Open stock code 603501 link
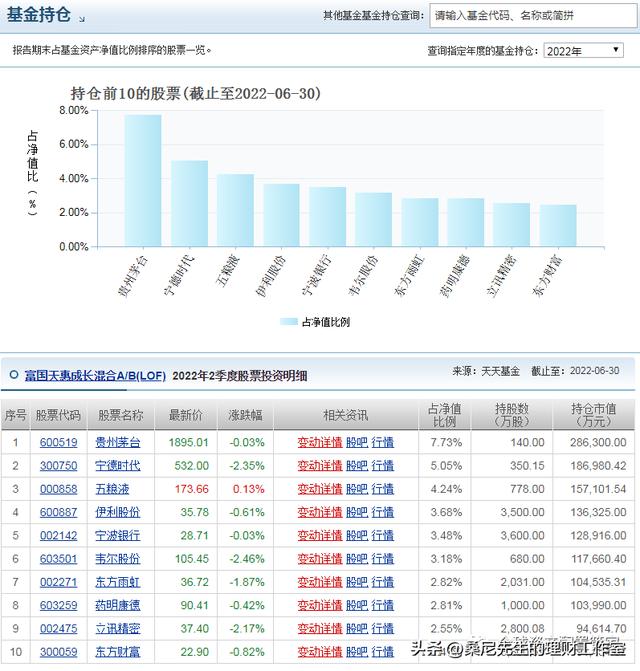The width and height of the screenshot is (640, 671). point(59,559)
